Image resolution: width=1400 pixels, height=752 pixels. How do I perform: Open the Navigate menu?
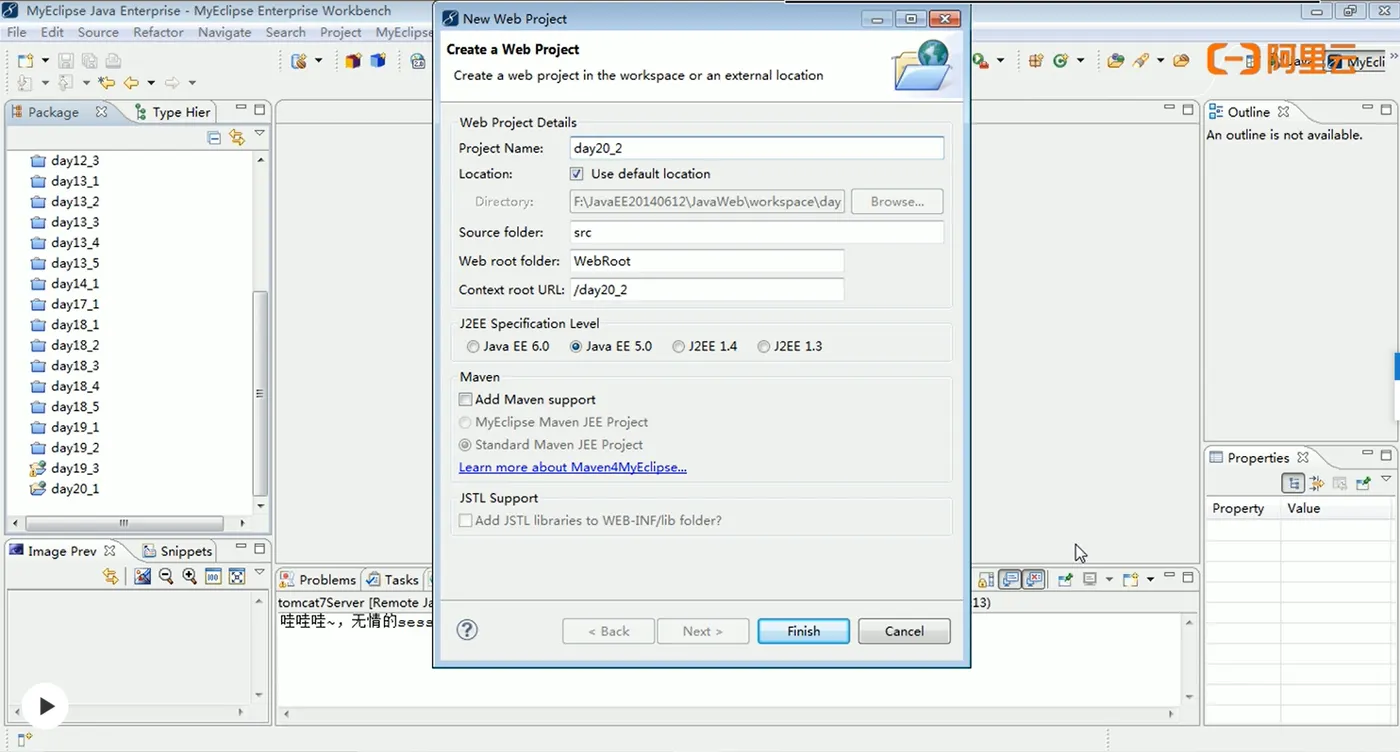224,32
